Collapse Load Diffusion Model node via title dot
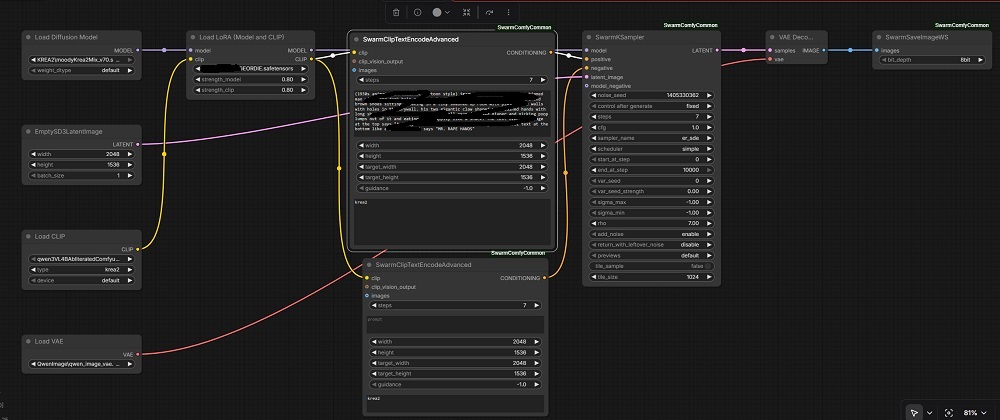Viewport: 1000px width, 420px height. click(29, 38)
